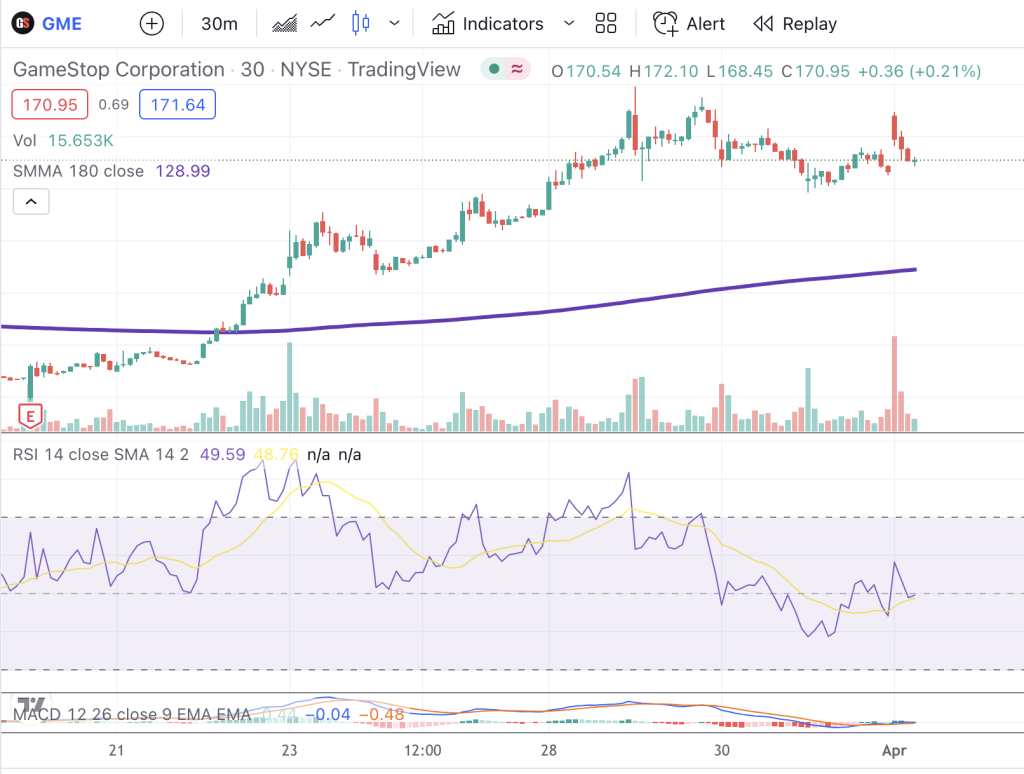Click the high value H172.10
The image size is (1024, 774).
pos(664,71)
